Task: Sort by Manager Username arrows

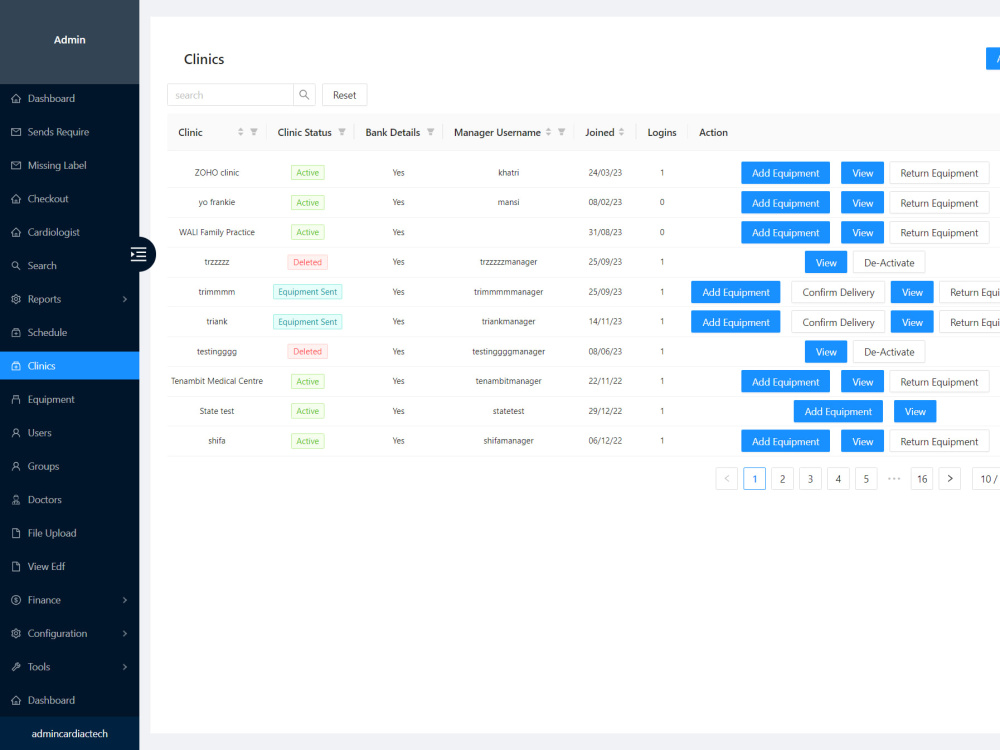Action: pos(548,132)
